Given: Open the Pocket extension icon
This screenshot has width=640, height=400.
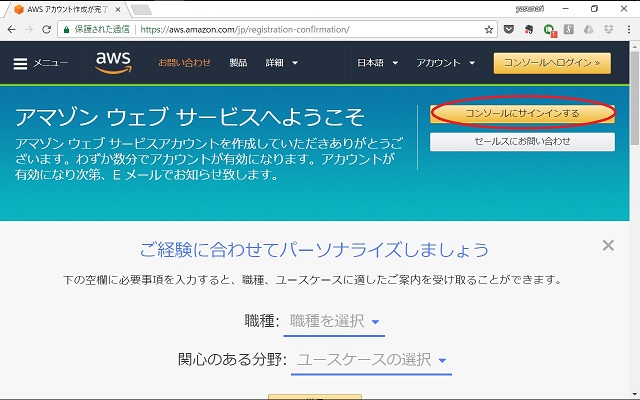Looking at the screenshot, I should pos(509,29).
